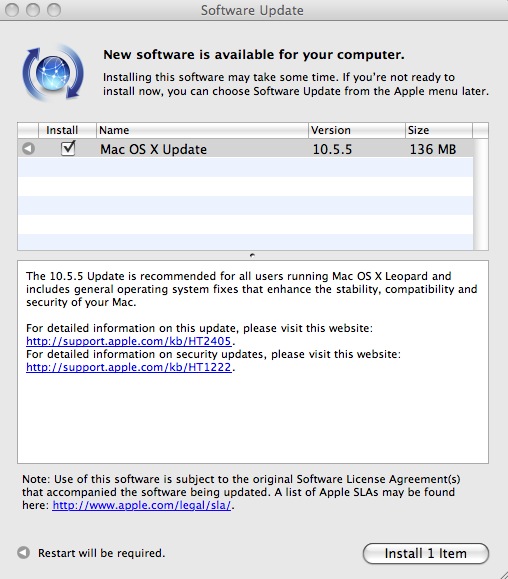Open the support.apple.com/kb/HT1222 link
This screenshot has height=579, width=508.
click(129, 367)
